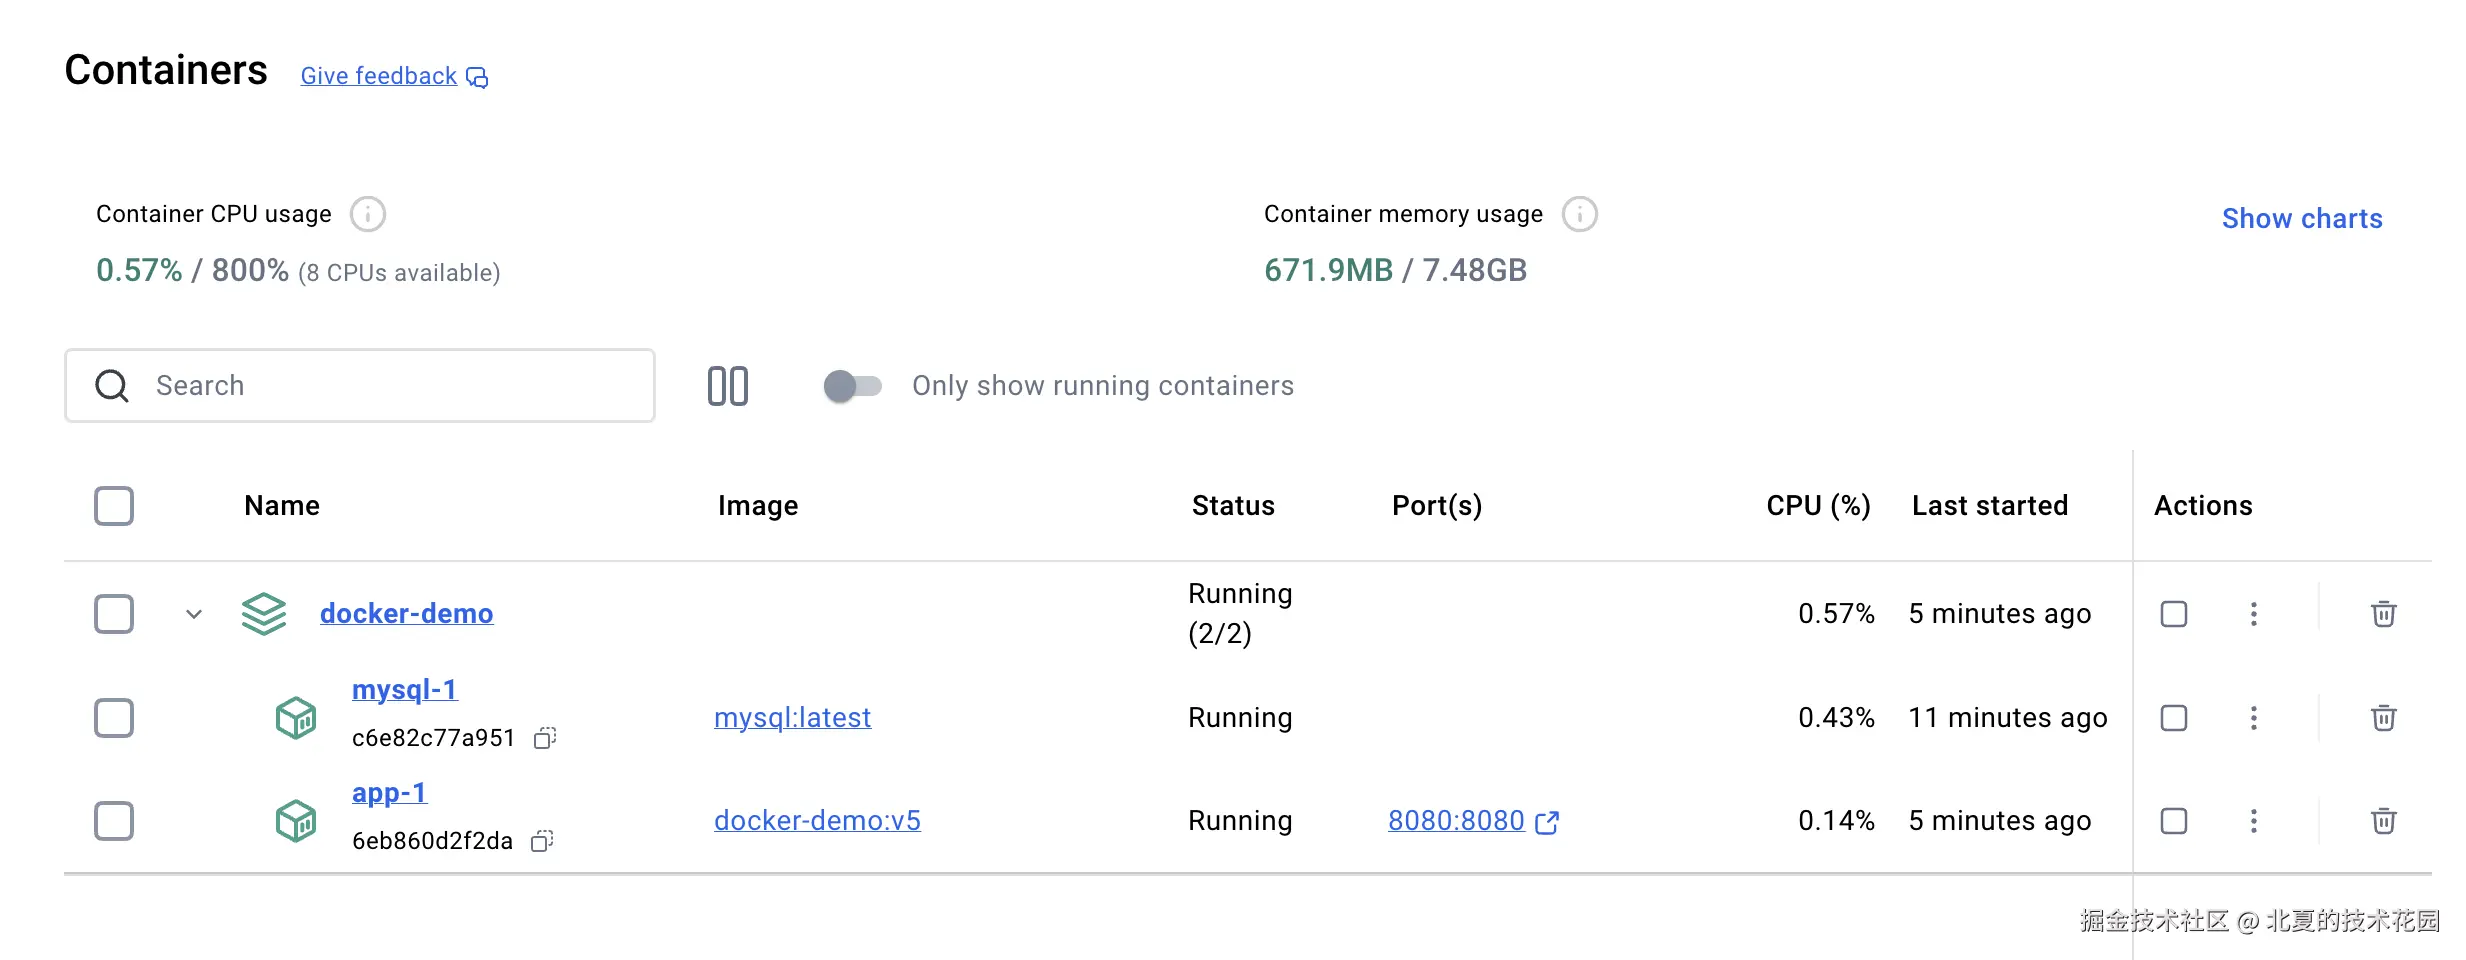Delete the mysql-1 container via trash icon
Viewport: 2466px width, 960px height.
click(x=2383, y=718)
